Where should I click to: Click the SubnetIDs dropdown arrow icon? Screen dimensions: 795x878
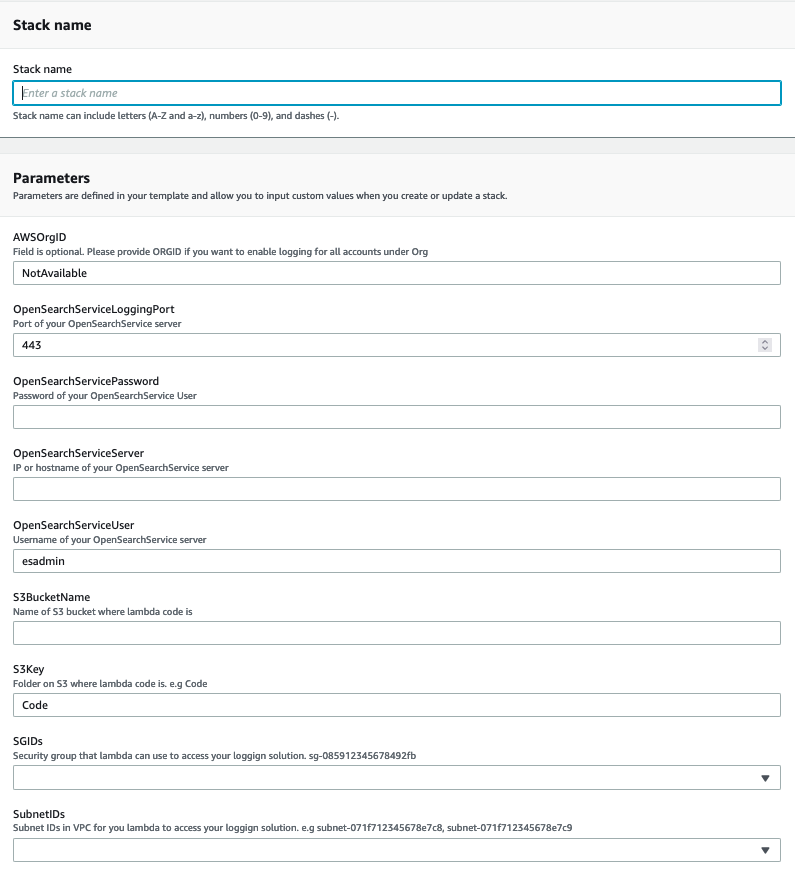coord(766,849)
